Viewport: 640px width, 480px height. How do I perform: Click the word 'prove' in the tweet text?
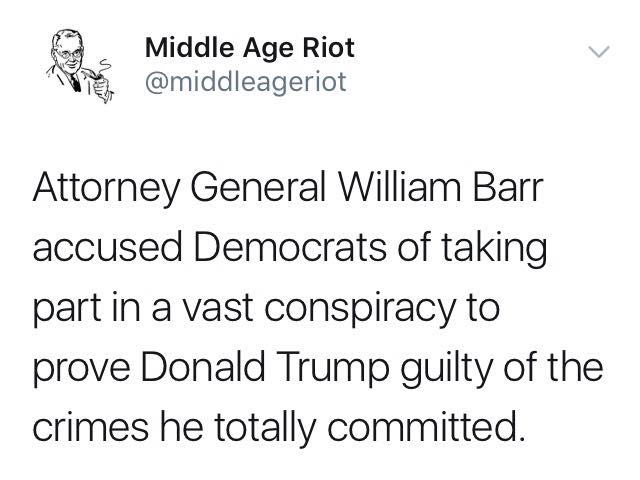coord(81,369)
